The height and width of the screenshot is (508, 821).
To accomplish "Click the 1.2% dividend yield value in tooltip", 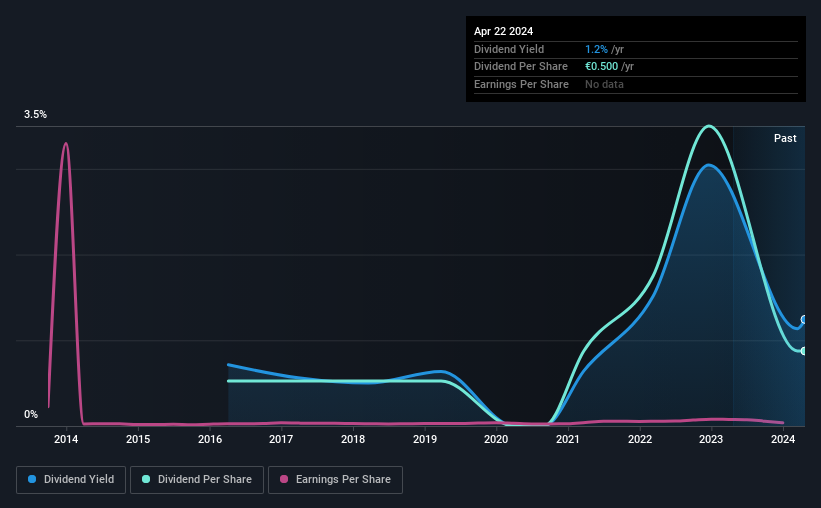I will (596, 49).
